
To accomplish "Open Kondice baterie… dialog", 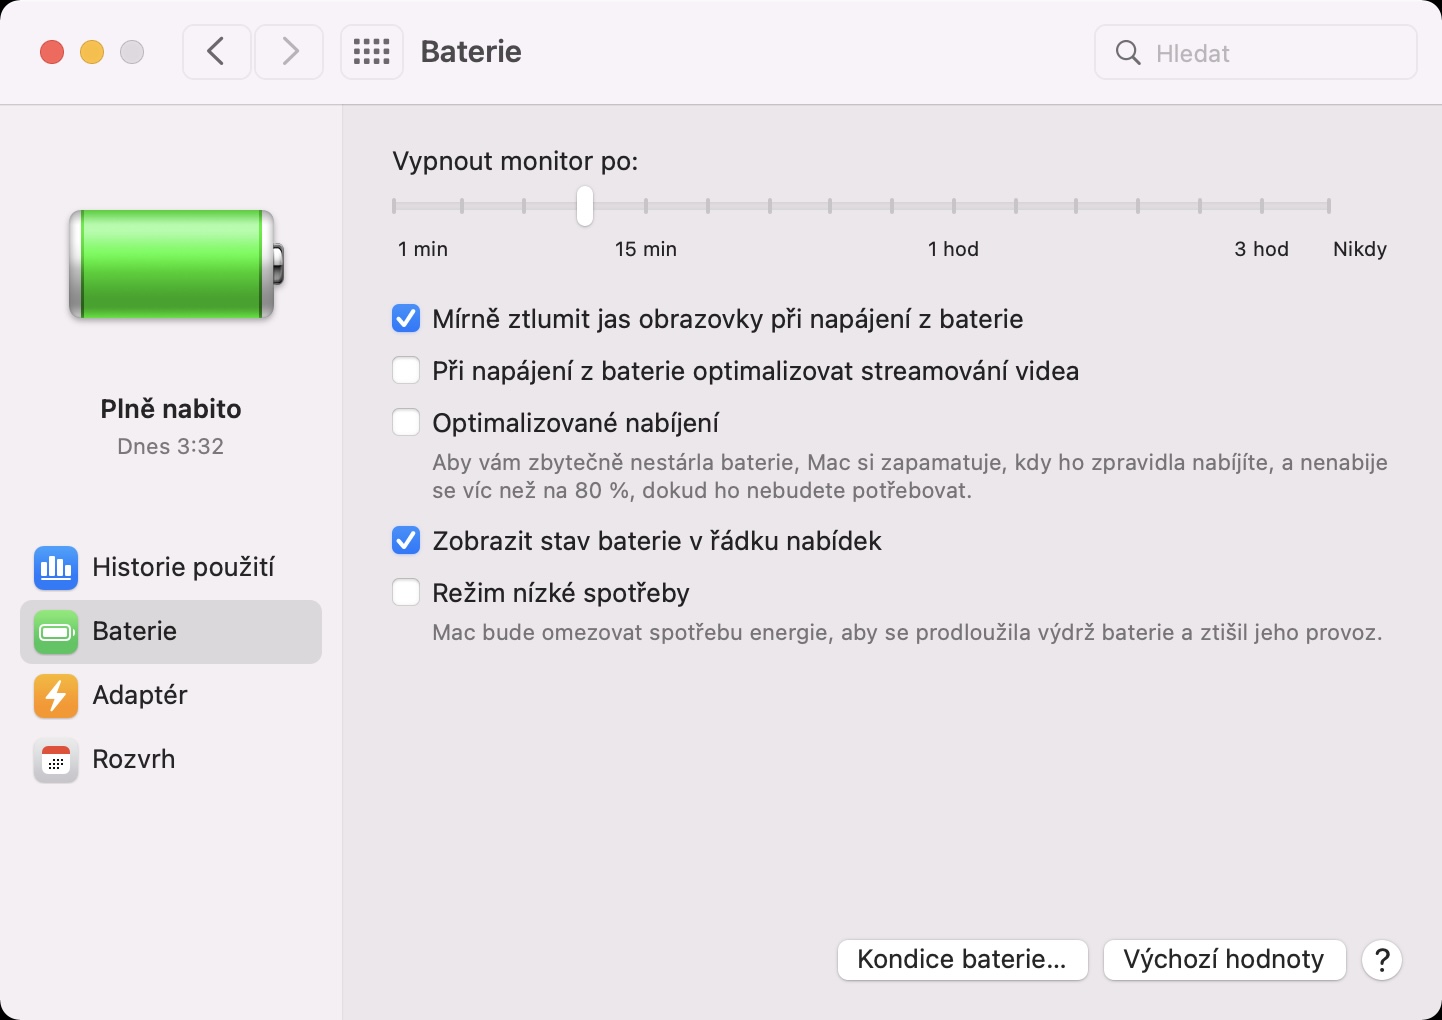I will [x=962, y=960].
